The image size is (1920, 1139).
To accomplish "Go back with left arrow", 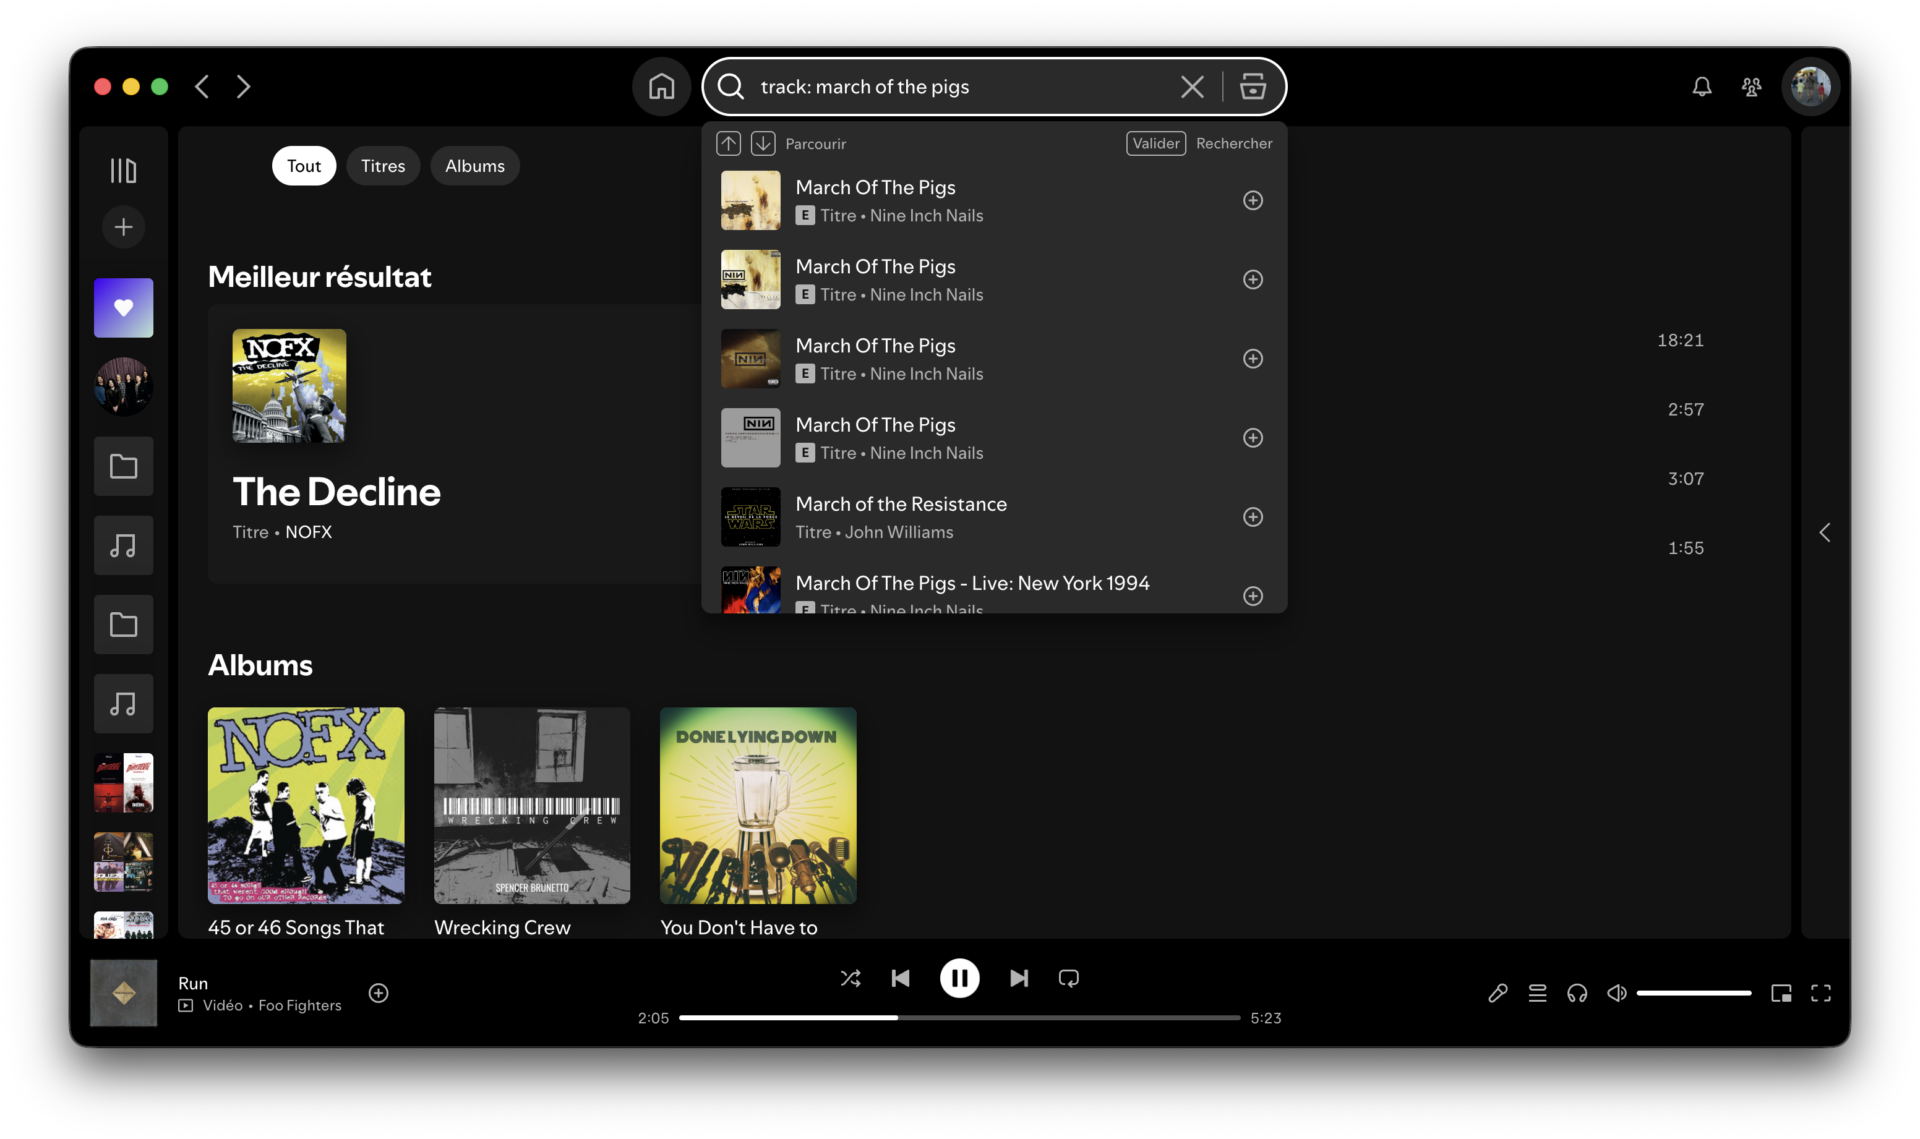I will tap(202, 87).
